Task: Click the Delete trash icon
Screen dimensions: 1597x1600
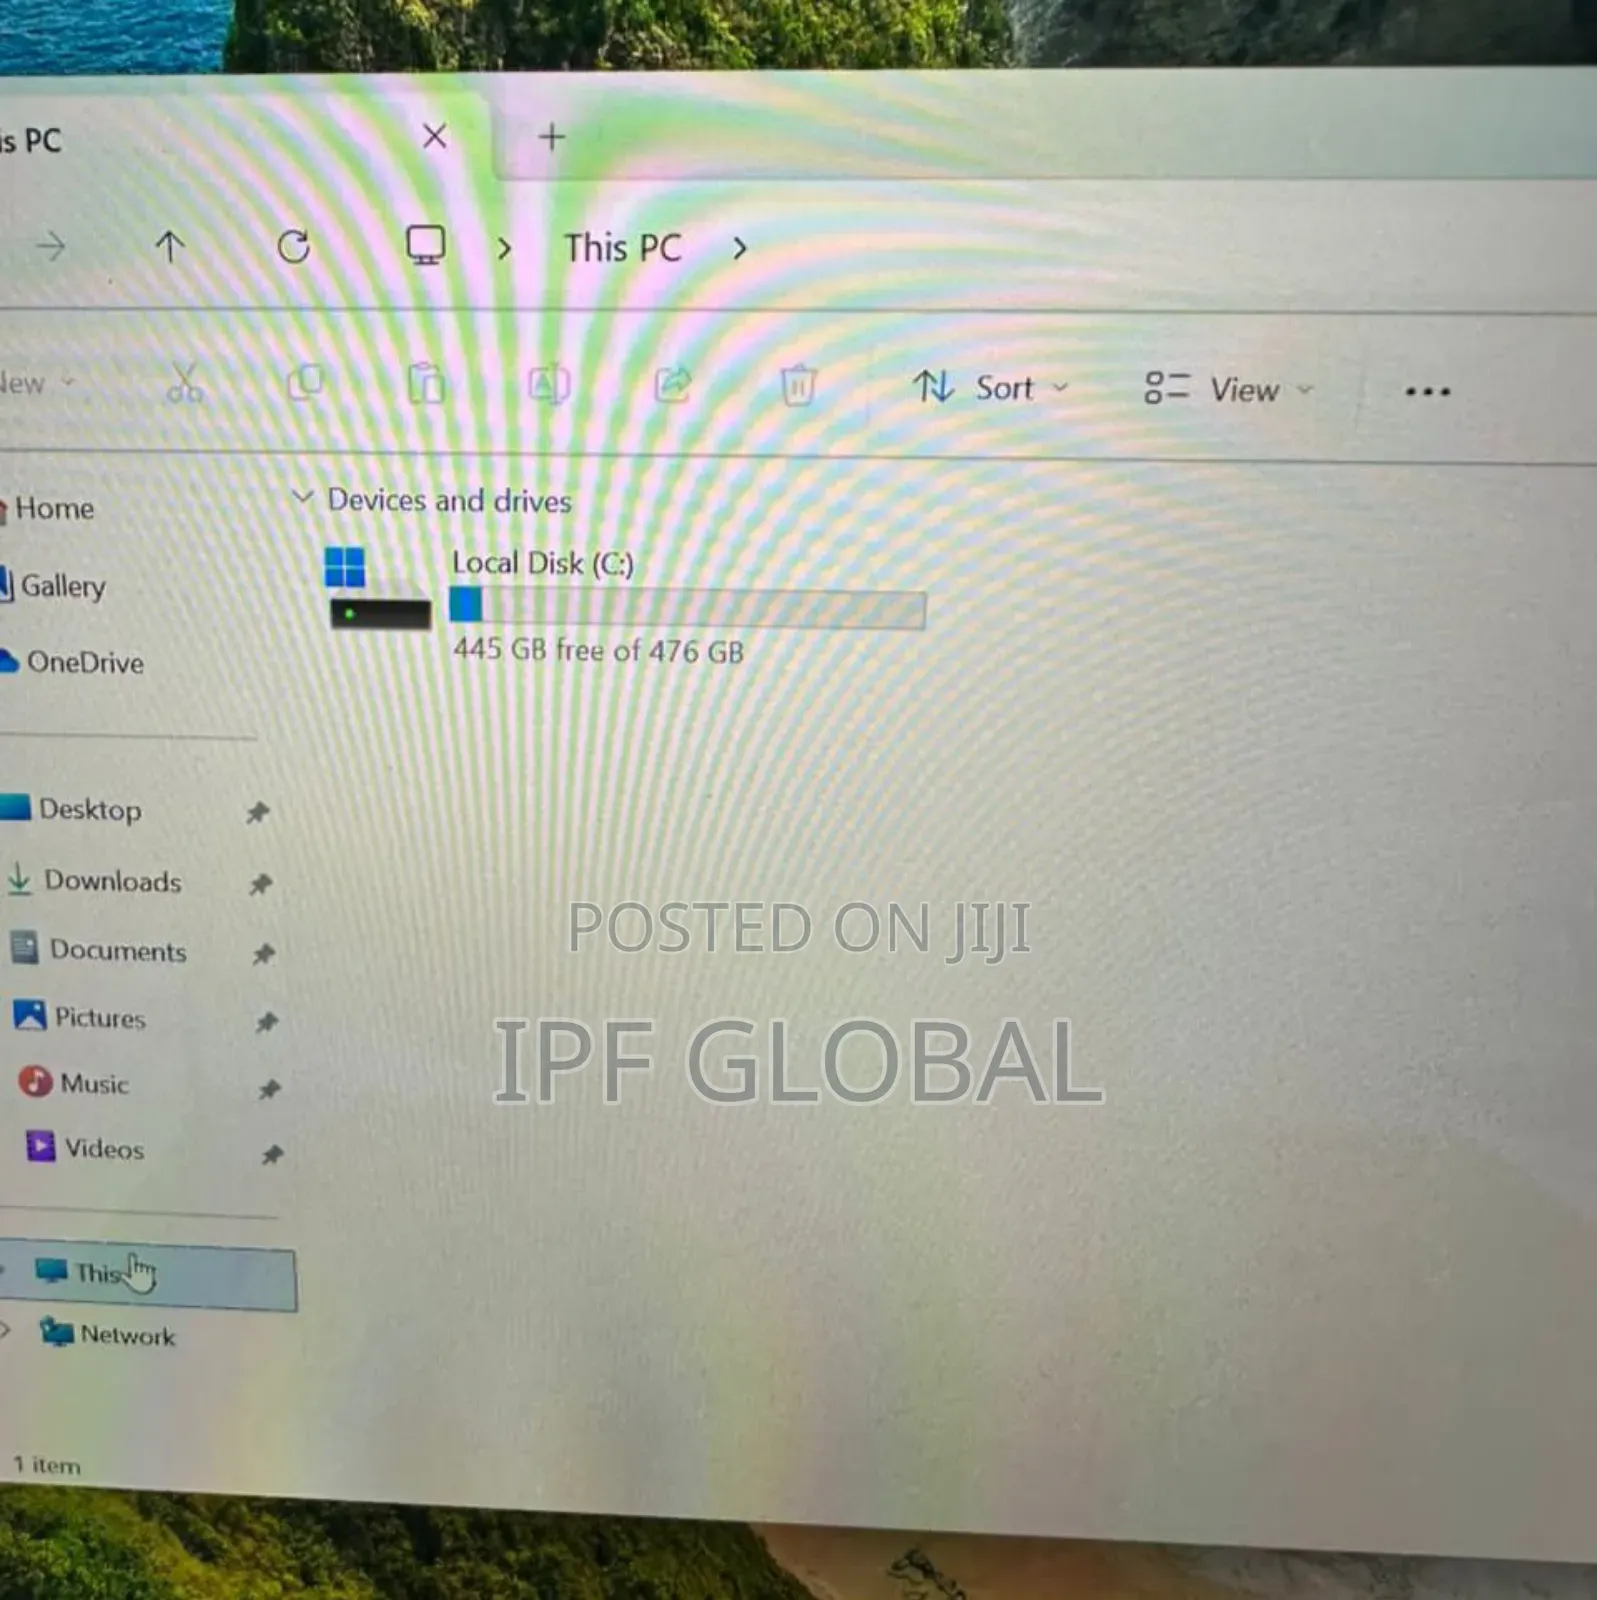Action: [798, 386]
